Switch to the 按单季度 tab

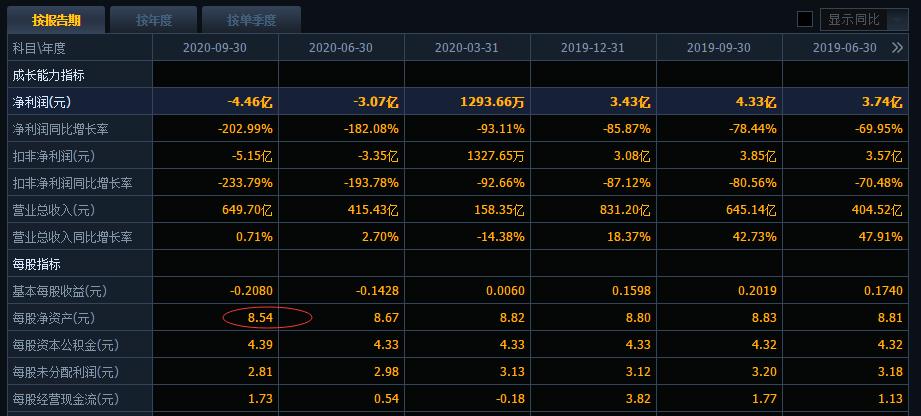point(251,21)
